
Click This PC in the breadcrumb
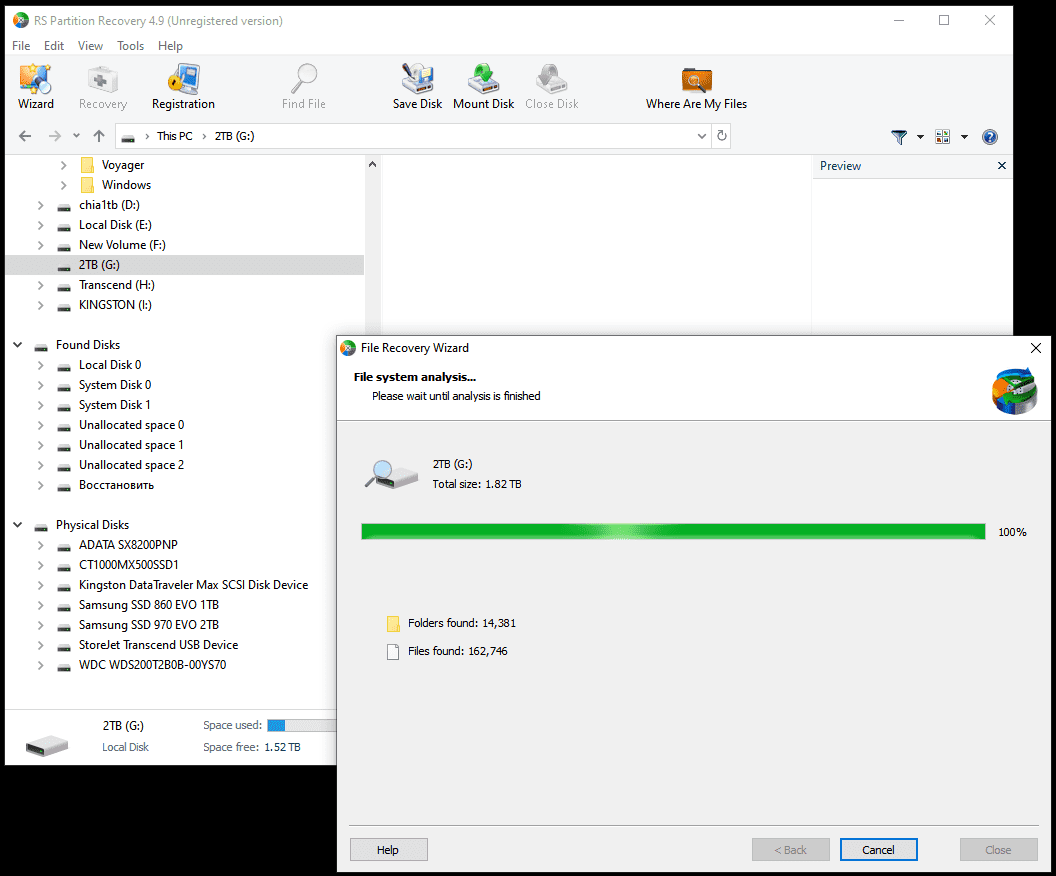[x=174, y=136]
